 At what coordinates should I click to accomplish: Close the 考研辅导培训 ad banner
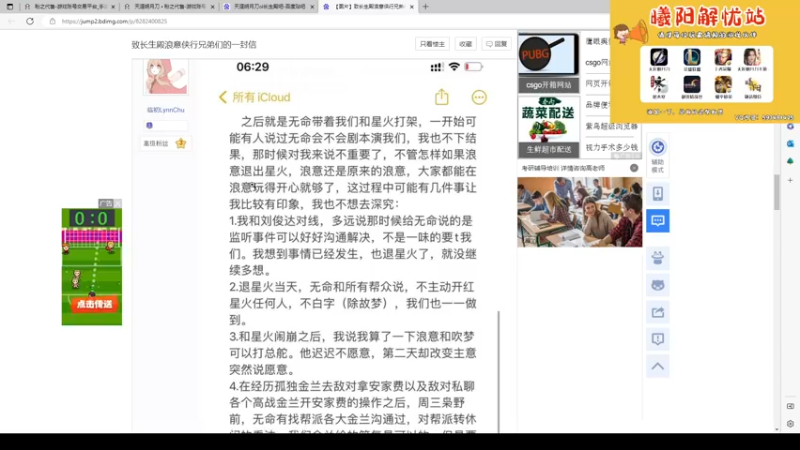(634, 168)
